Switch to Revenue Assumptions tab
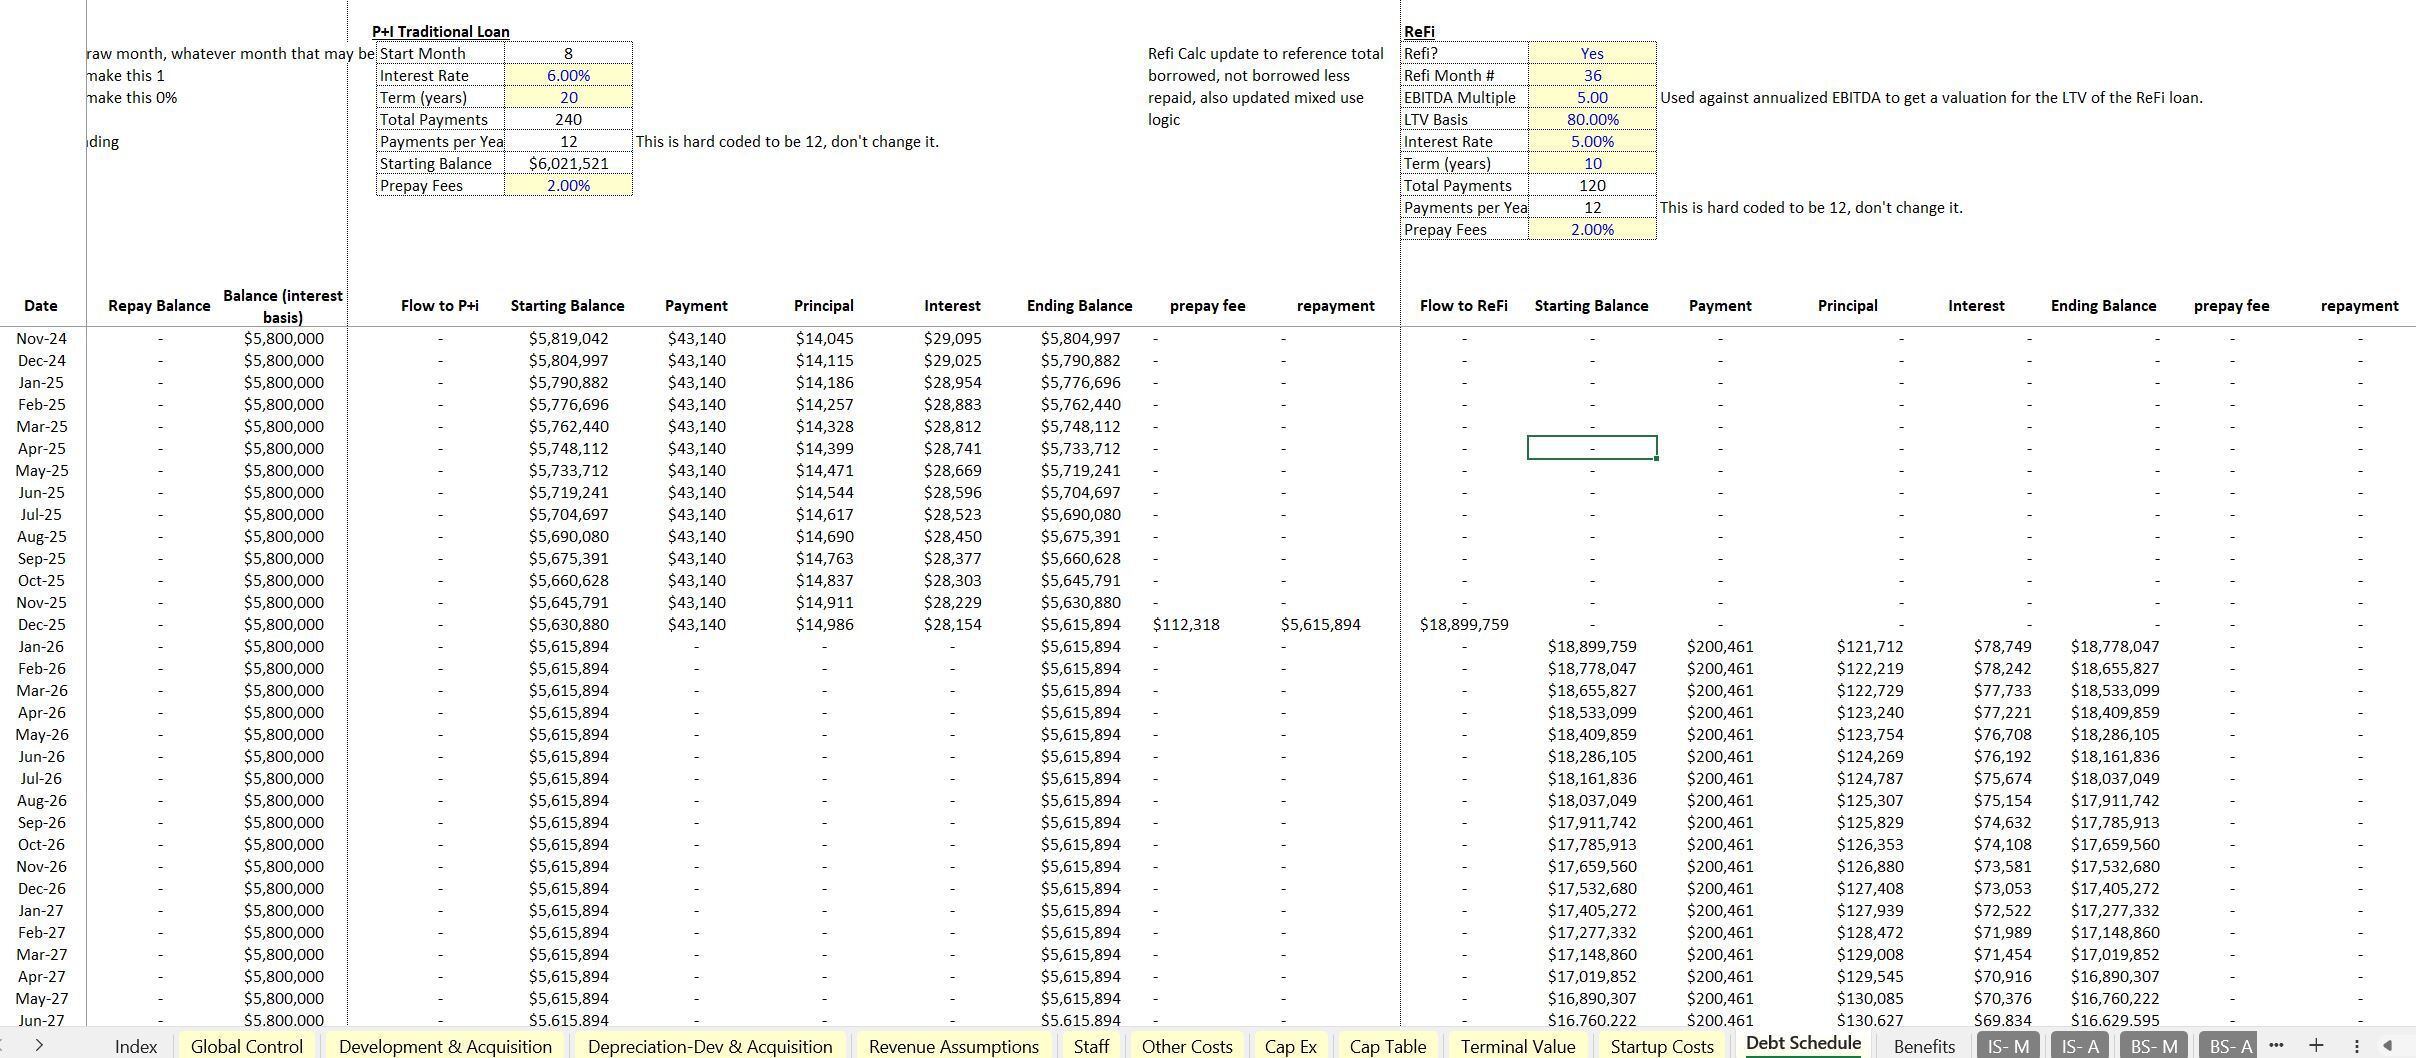 click(x=954, y=1046)
